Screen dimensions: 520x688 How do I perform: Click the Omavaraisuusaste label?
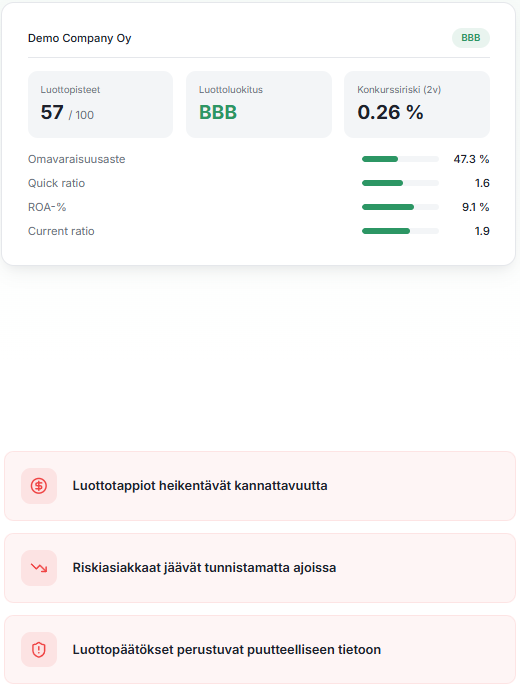76,159
